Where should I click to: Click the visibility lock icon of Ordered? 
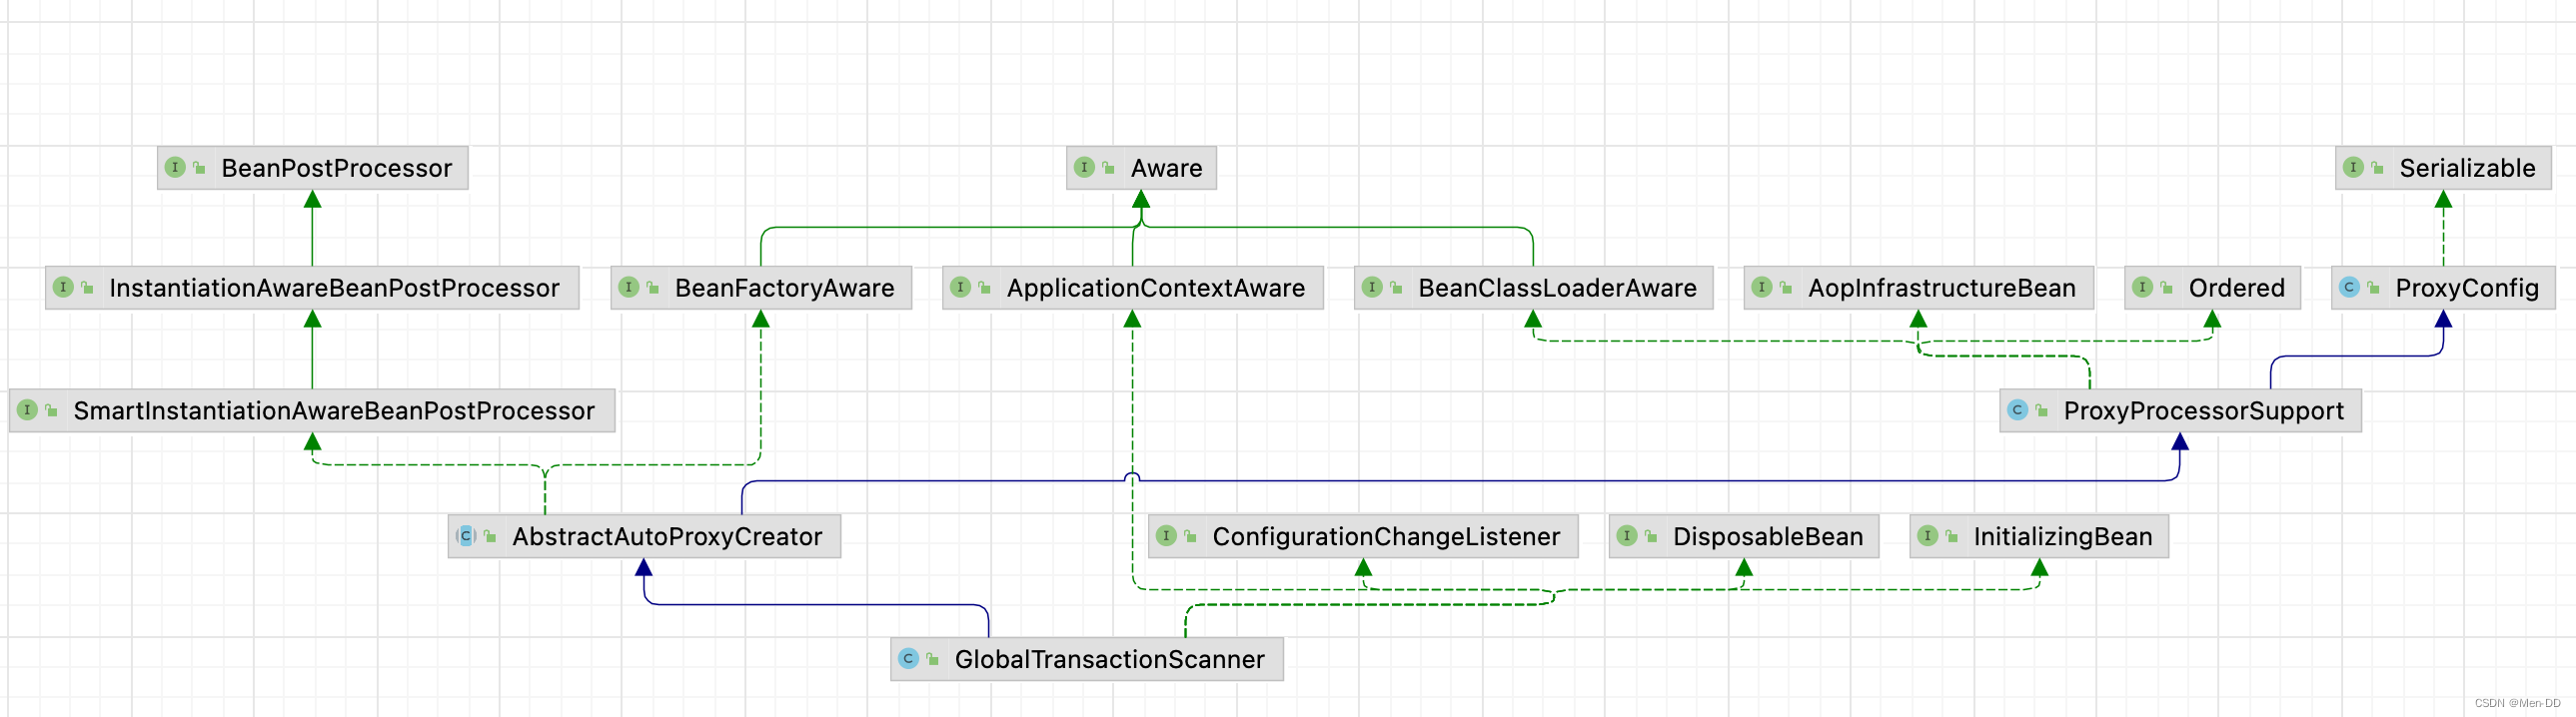click(x=2166, y=288)
